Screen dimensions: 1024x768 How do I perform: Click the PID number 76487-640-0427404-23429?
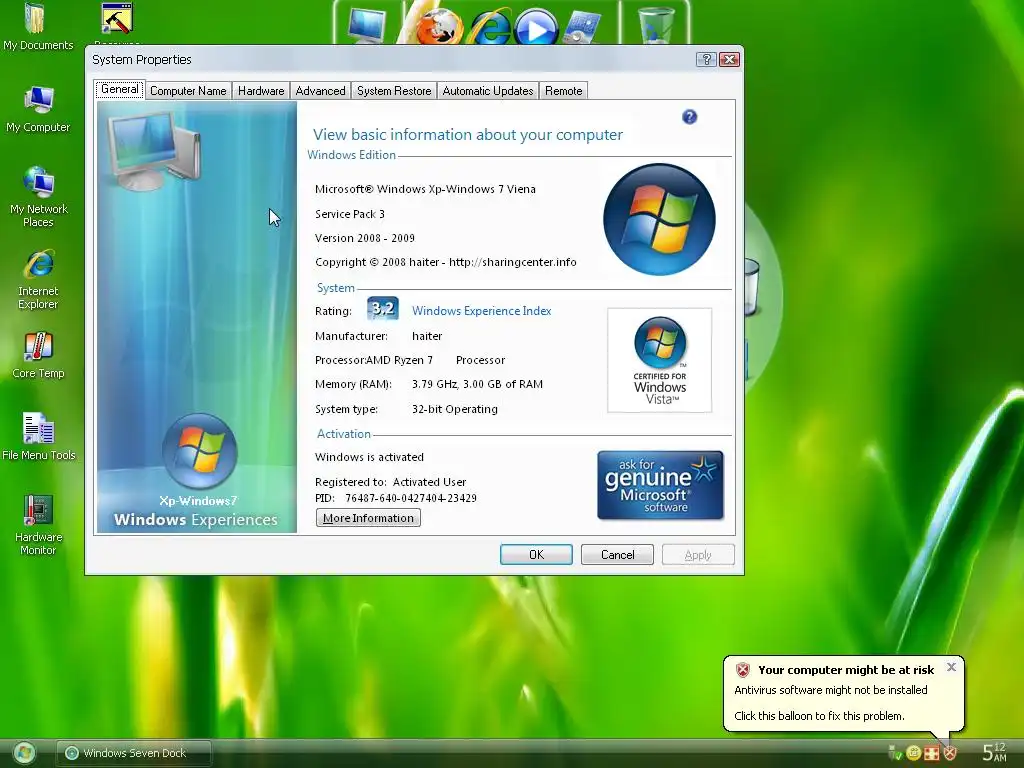(411, 498)
